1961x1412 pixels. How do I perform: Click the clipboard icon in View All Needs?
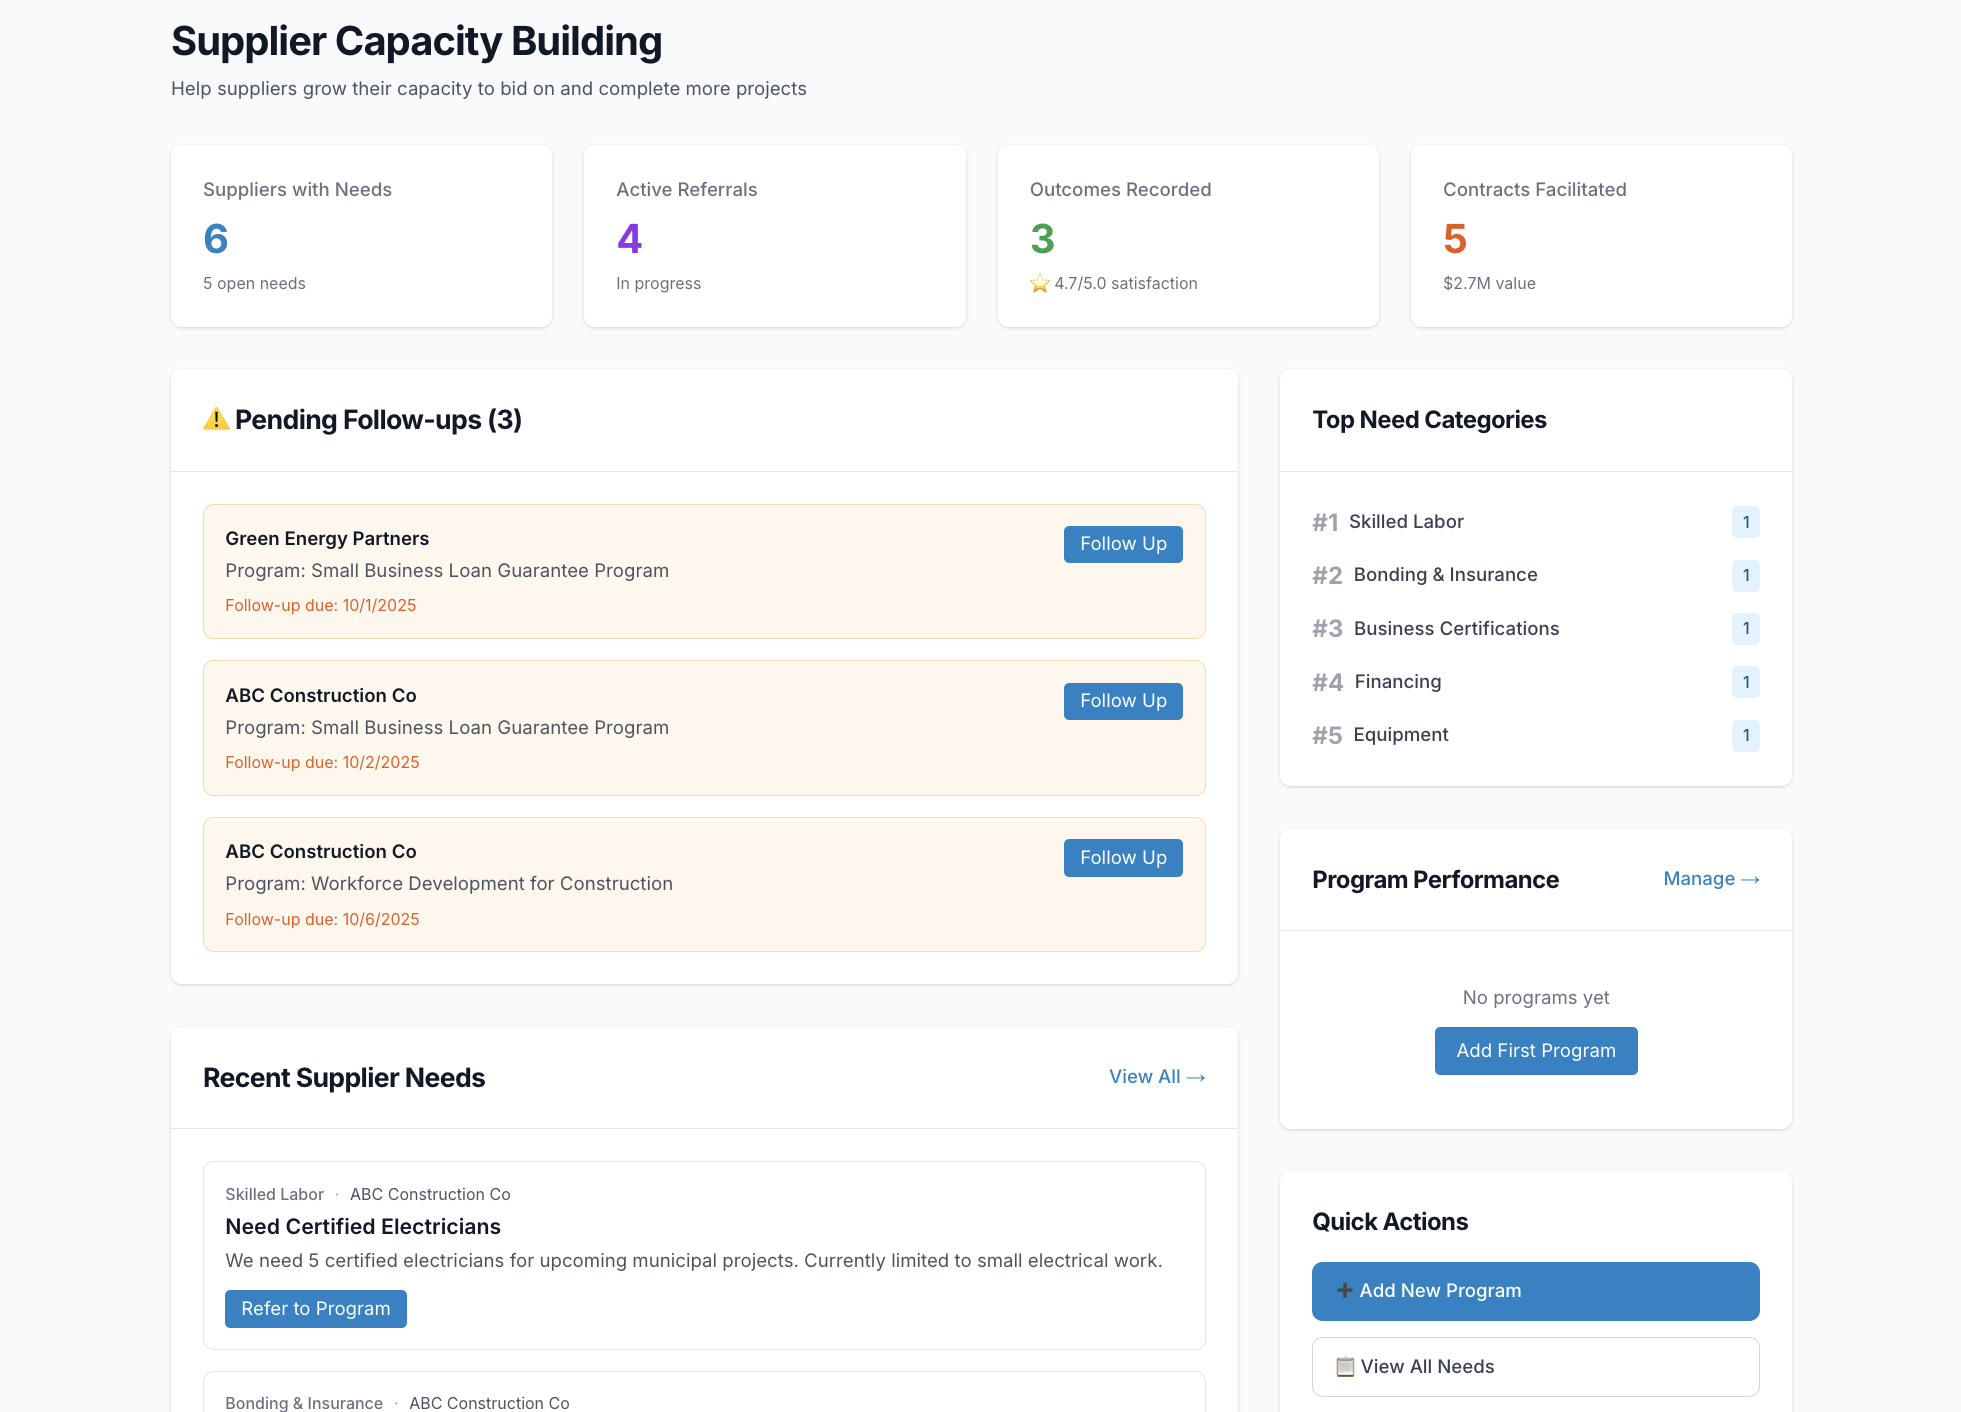(x=1345, y=1367)
